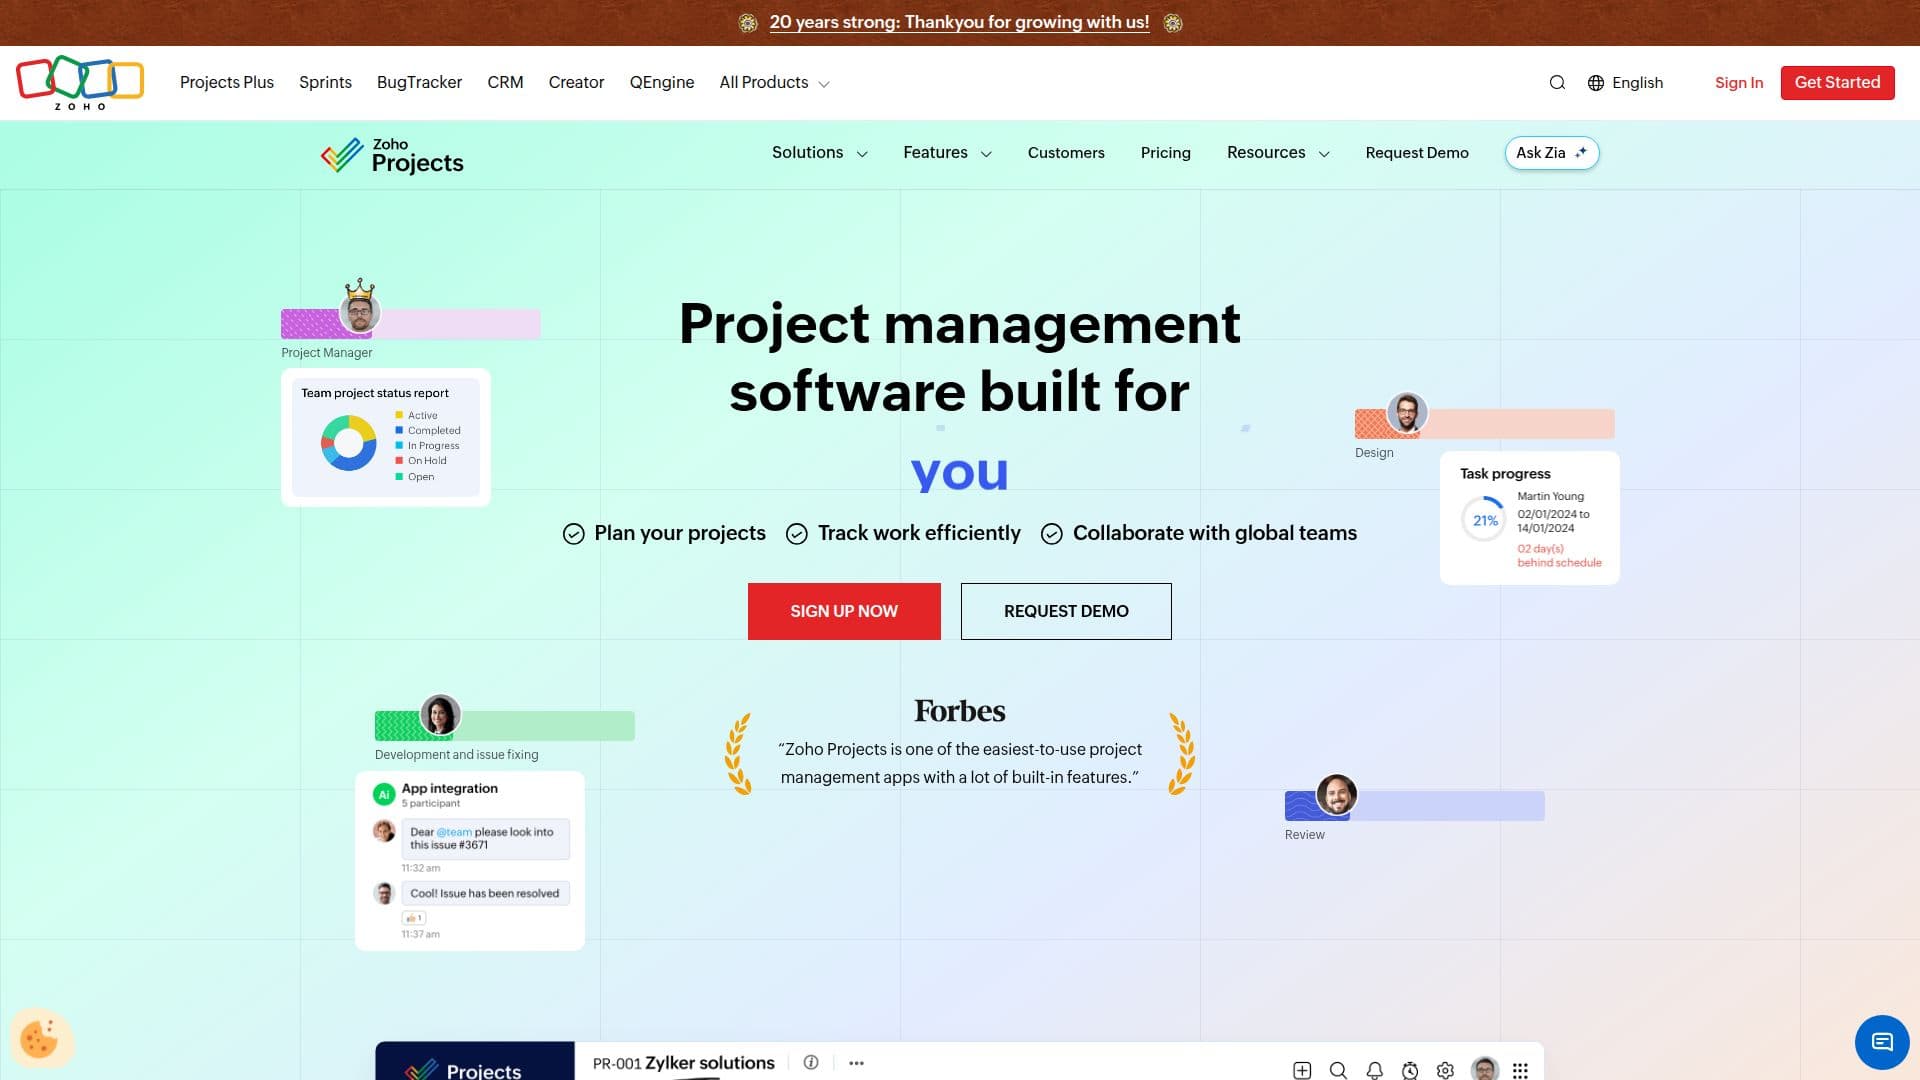Go to Pricing page
1920x1080 pixels.
click(1166, 153)
